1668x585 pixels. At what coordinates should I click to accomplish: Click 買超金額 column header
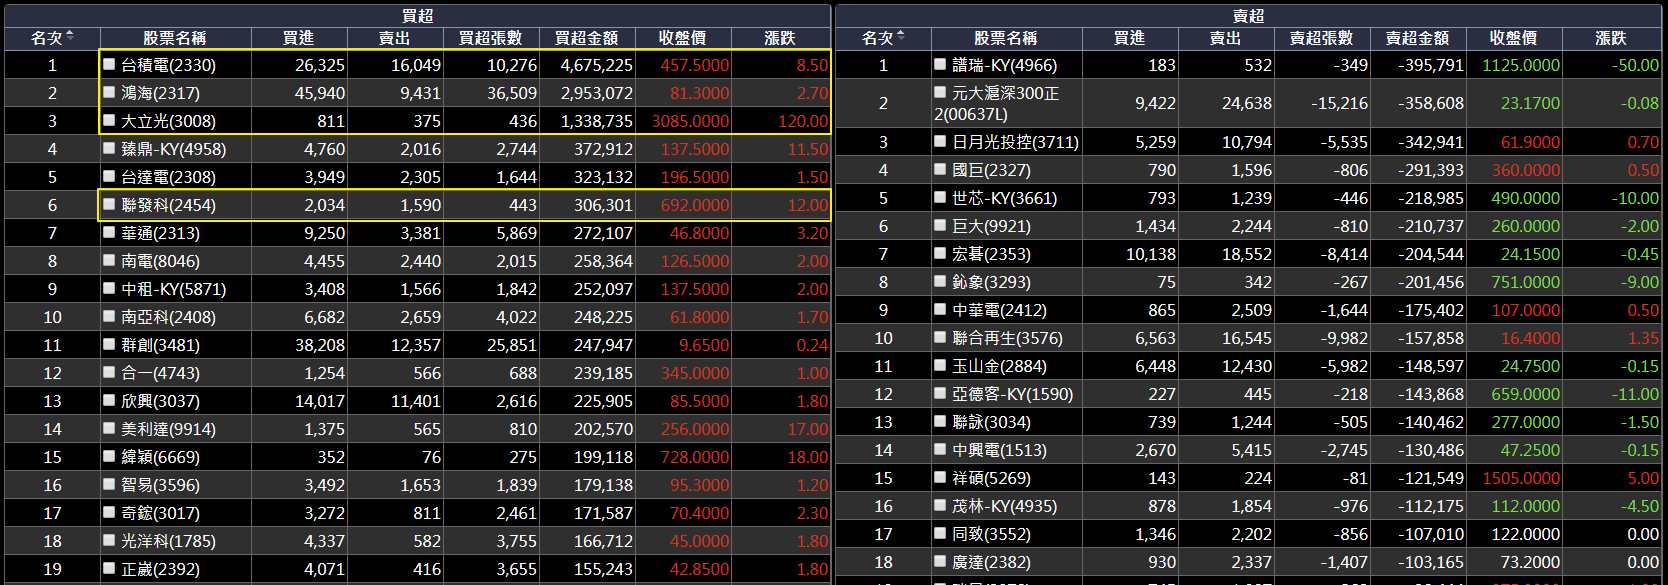click(x=586, y=38)
